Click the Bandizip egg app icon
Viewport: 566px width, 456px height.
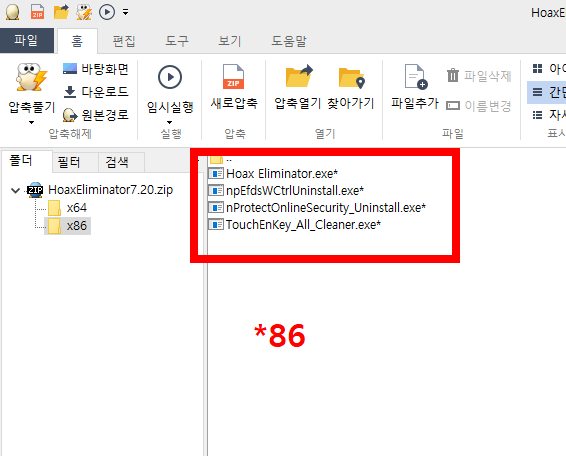tap(13, 12)
